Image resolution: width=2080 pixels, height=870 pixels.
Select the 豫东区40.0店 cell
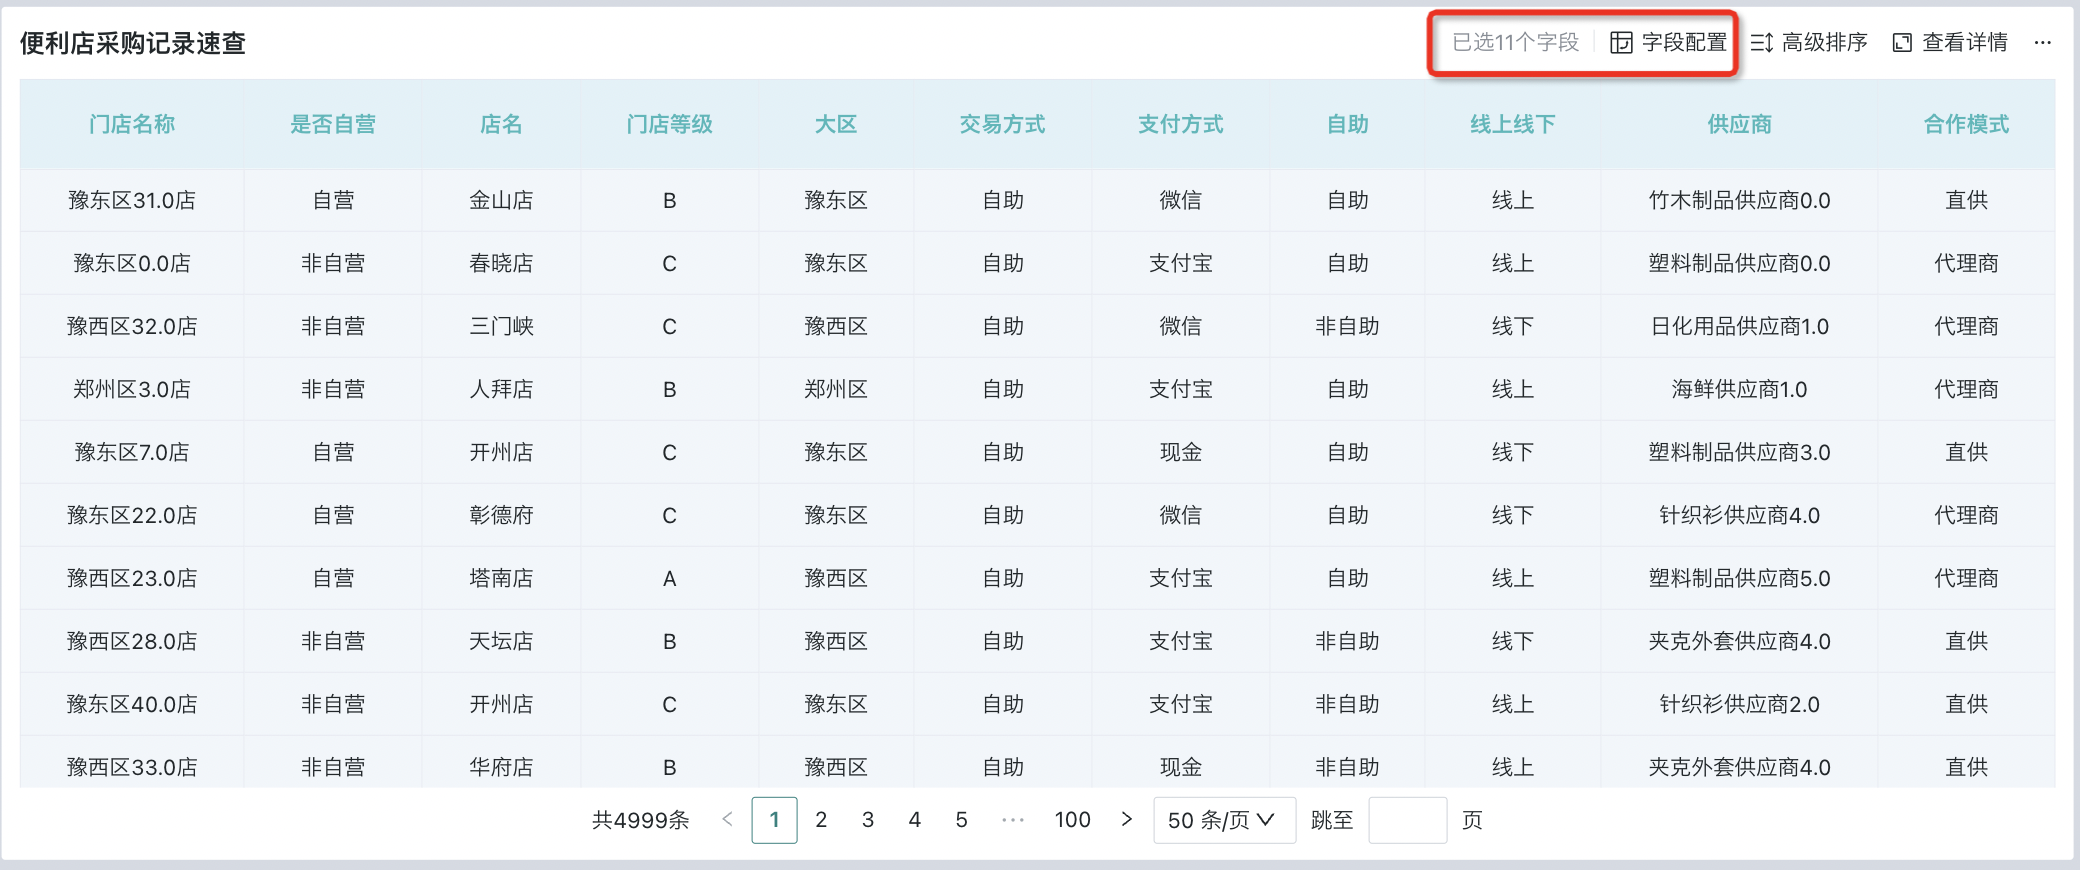click(132, 704)
